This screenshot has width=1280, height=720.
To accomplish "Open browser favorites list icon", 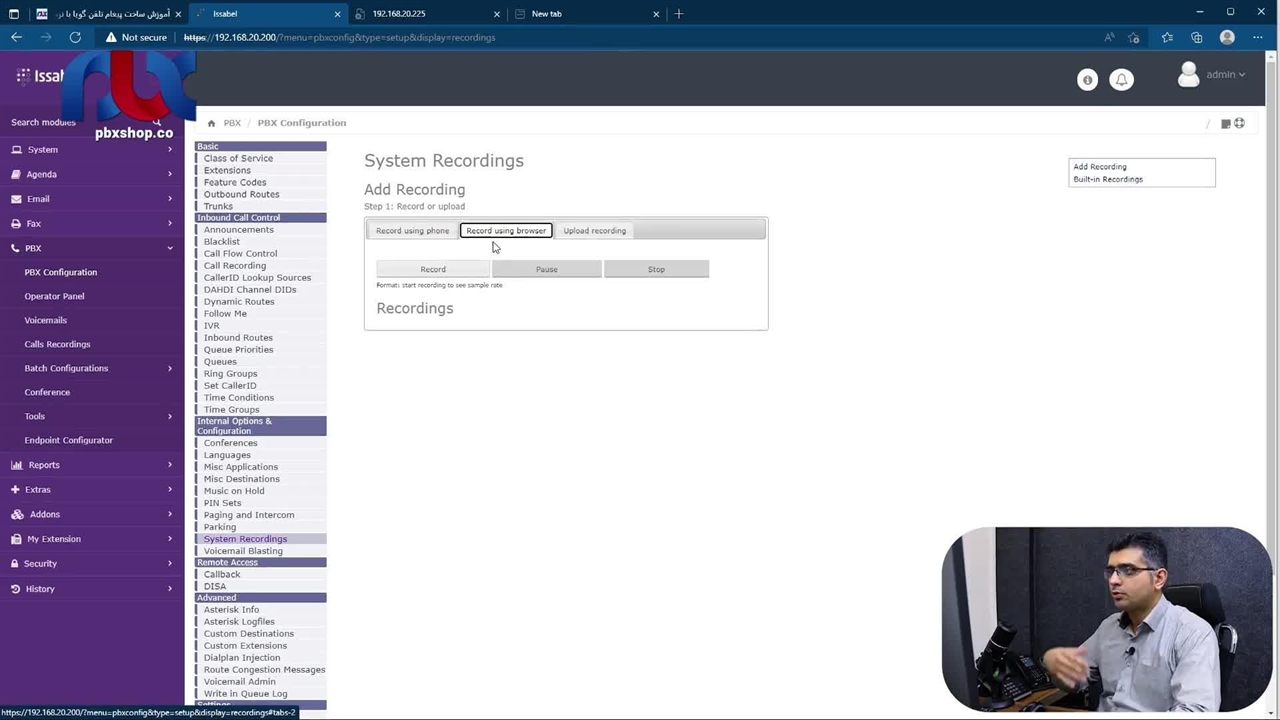I will pos(1166,37).
